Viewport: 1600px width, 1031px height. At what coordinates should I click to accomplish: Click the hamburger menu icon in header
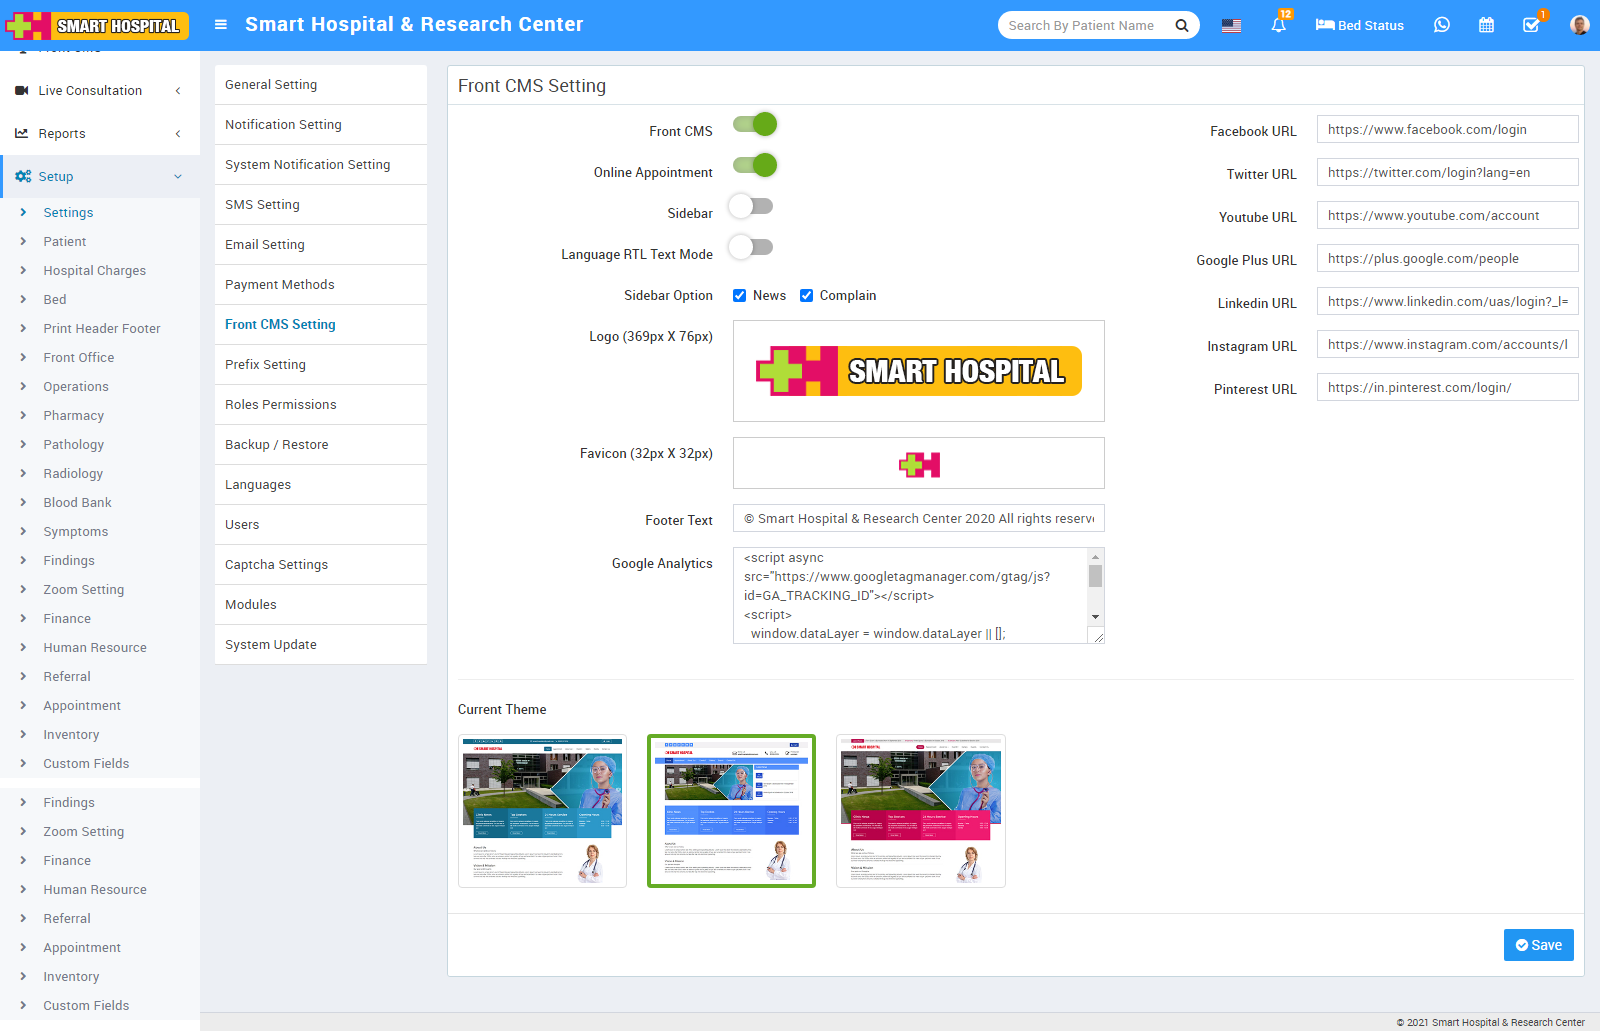click(221, 25)
